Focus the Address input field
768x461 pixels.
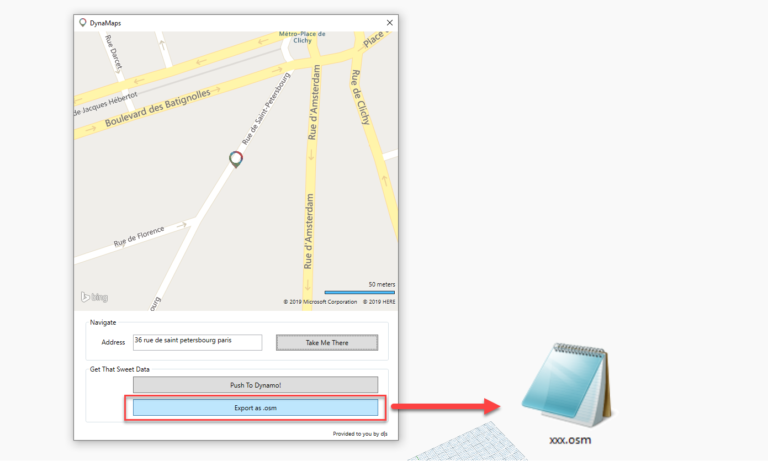[x=197, y=342]
